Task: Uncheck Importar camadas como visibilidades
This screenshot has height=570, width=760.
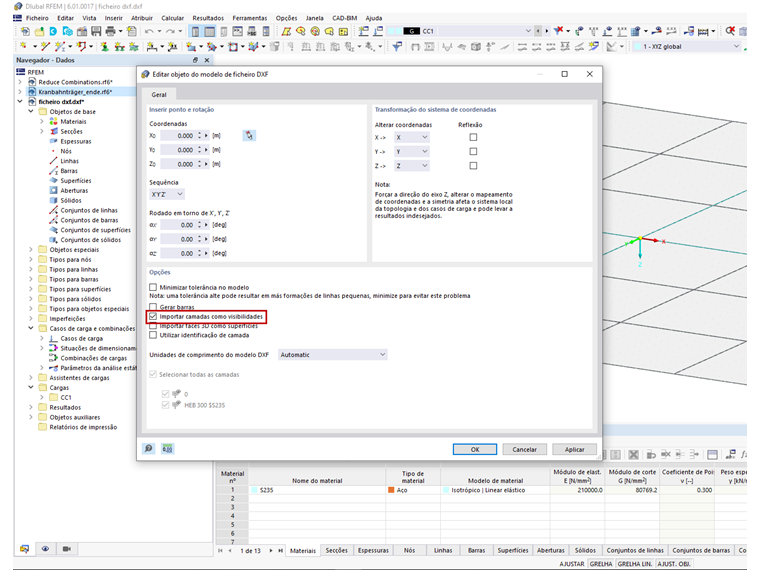Action: (153, 317)
